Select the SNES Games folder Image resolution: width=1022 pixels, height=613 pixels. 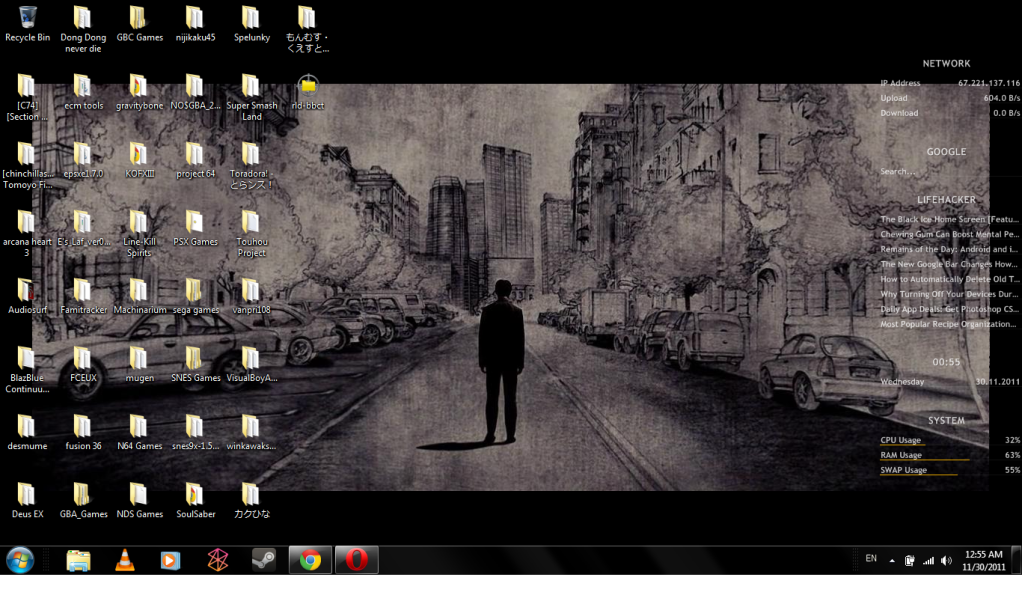[x=196, y=364]
